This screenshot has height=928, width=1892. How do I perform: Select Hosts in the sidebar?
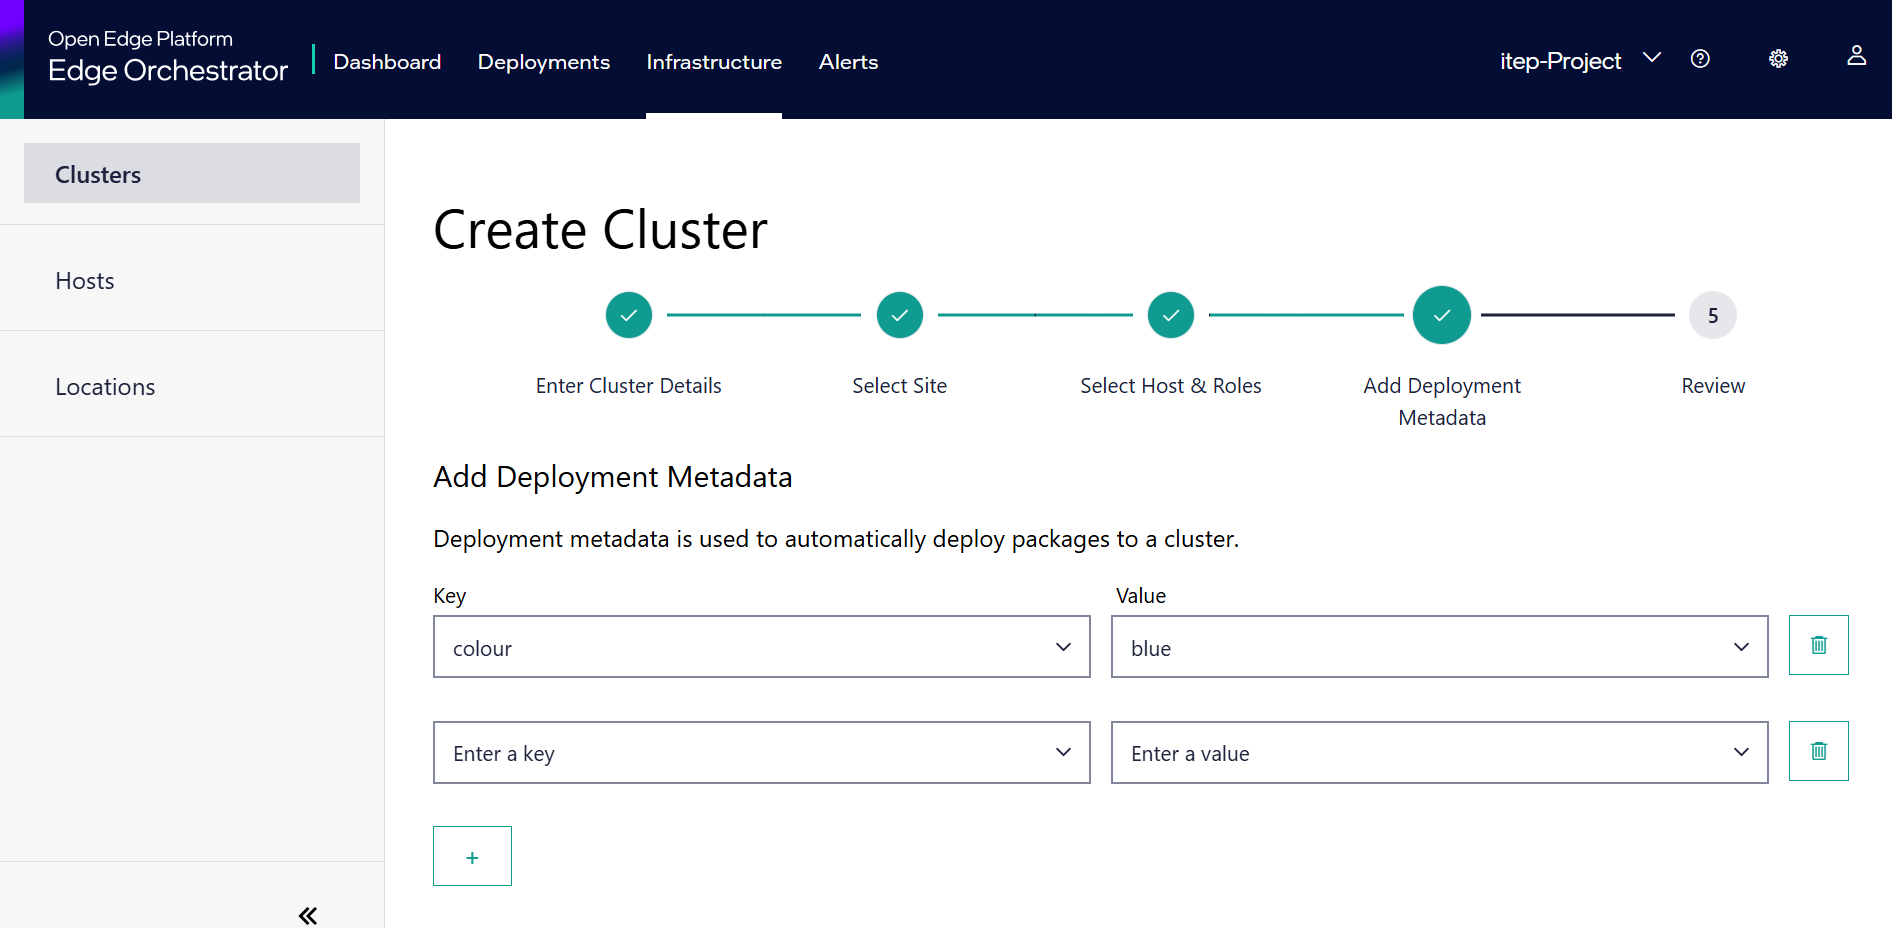tap(84, 280)
